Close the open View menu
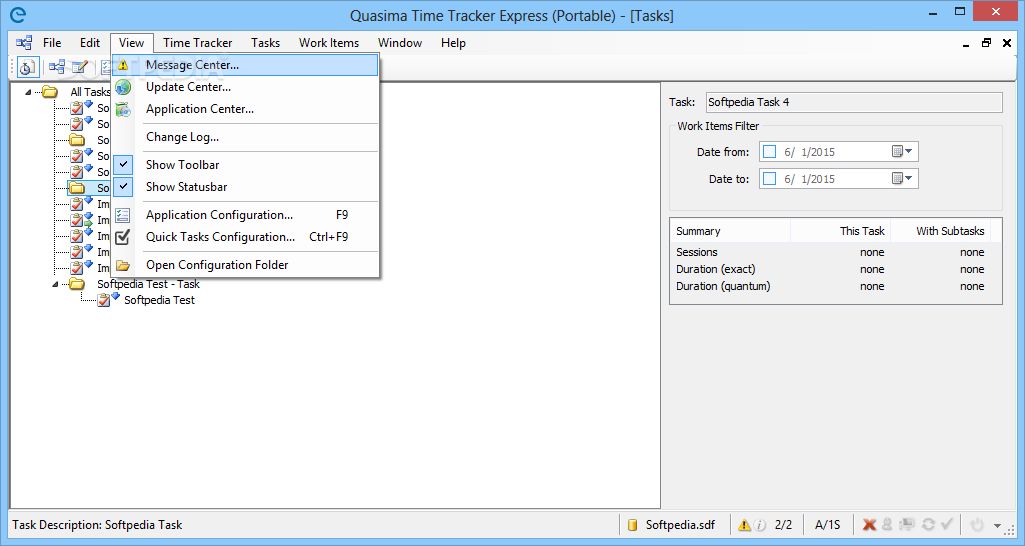 [x=131, y=43]
